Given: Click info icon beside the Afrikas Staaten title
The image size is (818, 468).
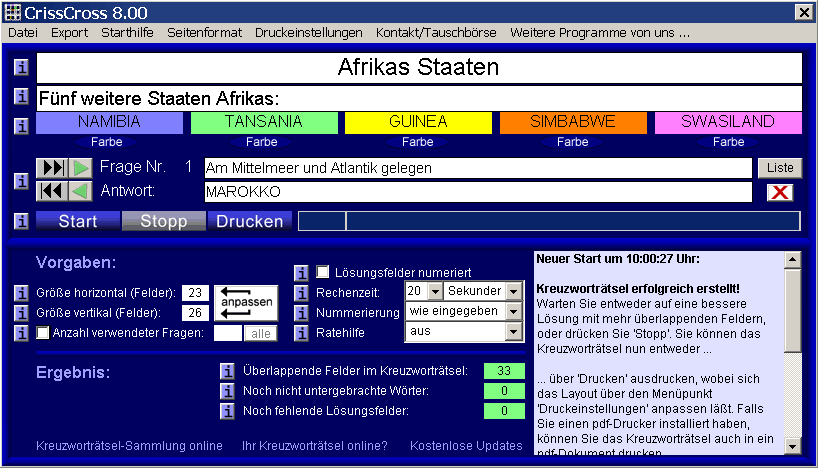Looking at the screenshot, I should 21,68.
